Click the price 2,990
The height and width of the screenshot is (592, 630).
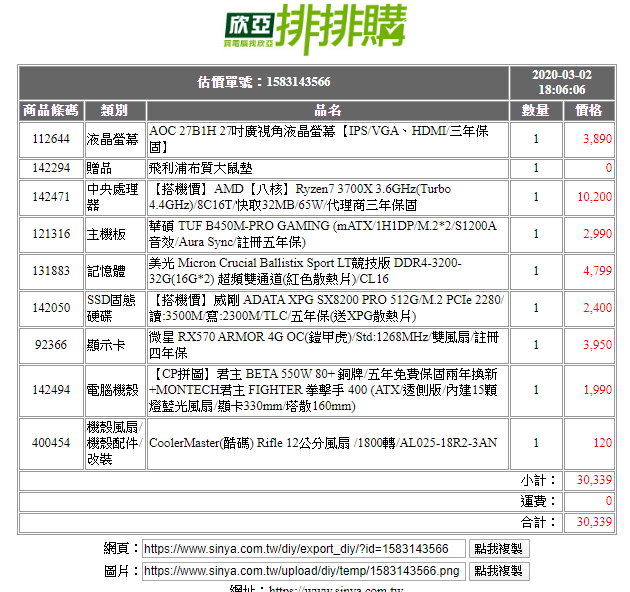point(597,234)
